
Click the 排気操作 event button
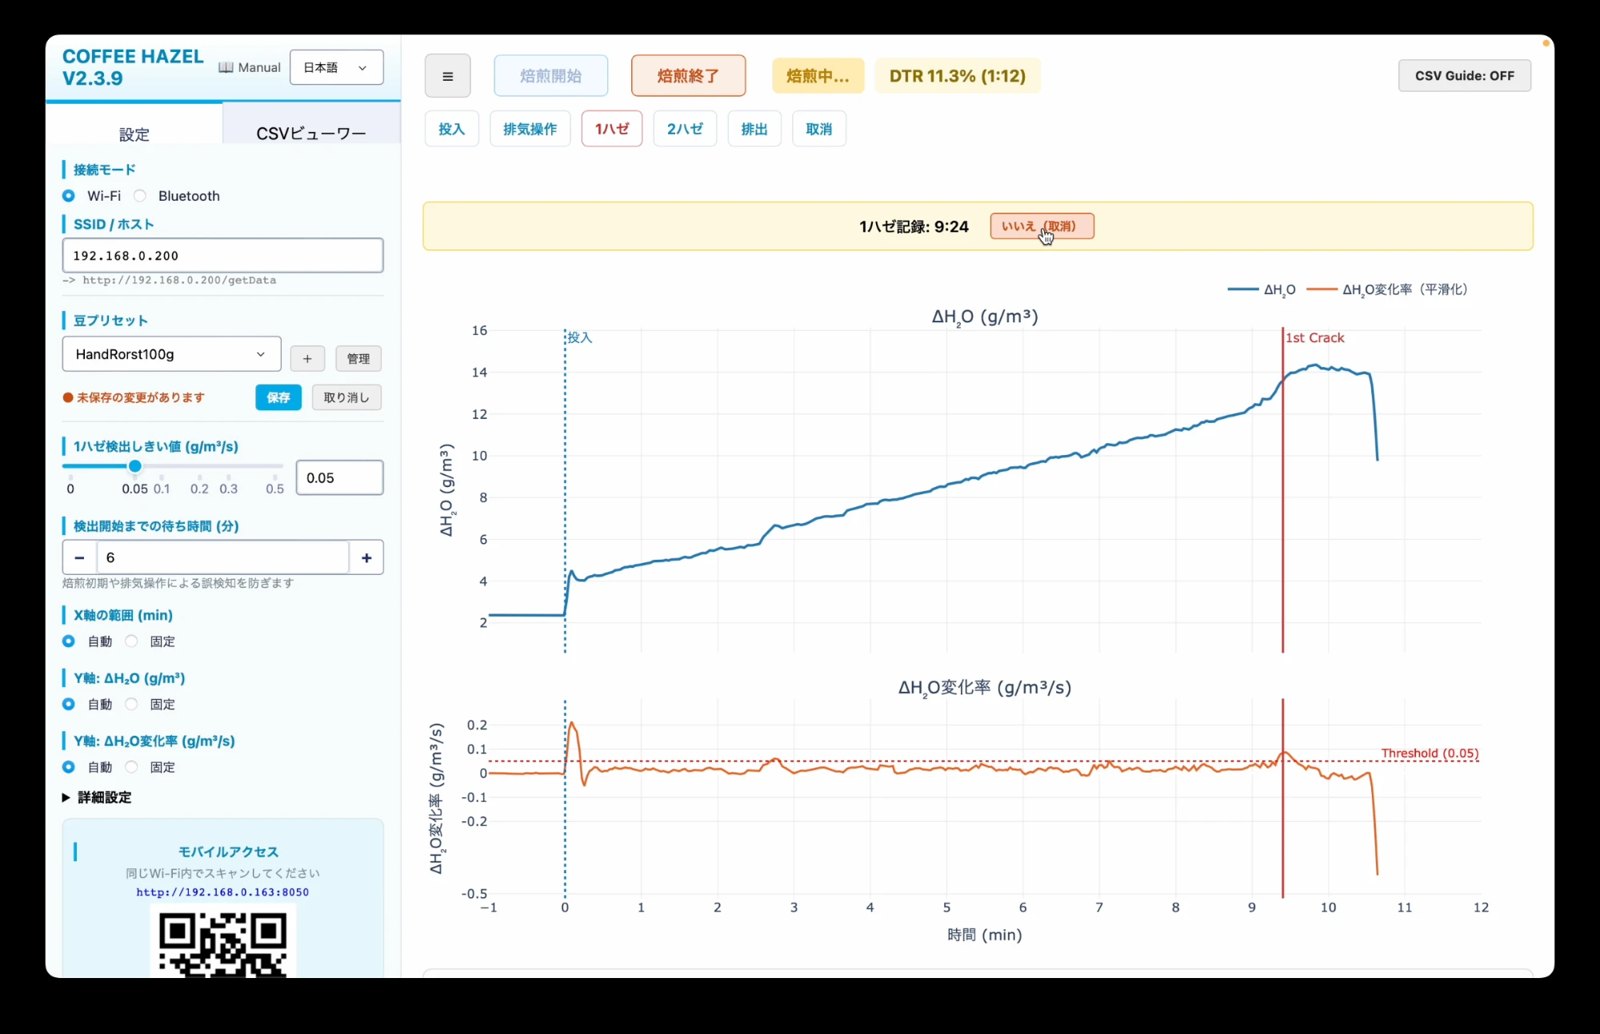(x=530, y=129)
